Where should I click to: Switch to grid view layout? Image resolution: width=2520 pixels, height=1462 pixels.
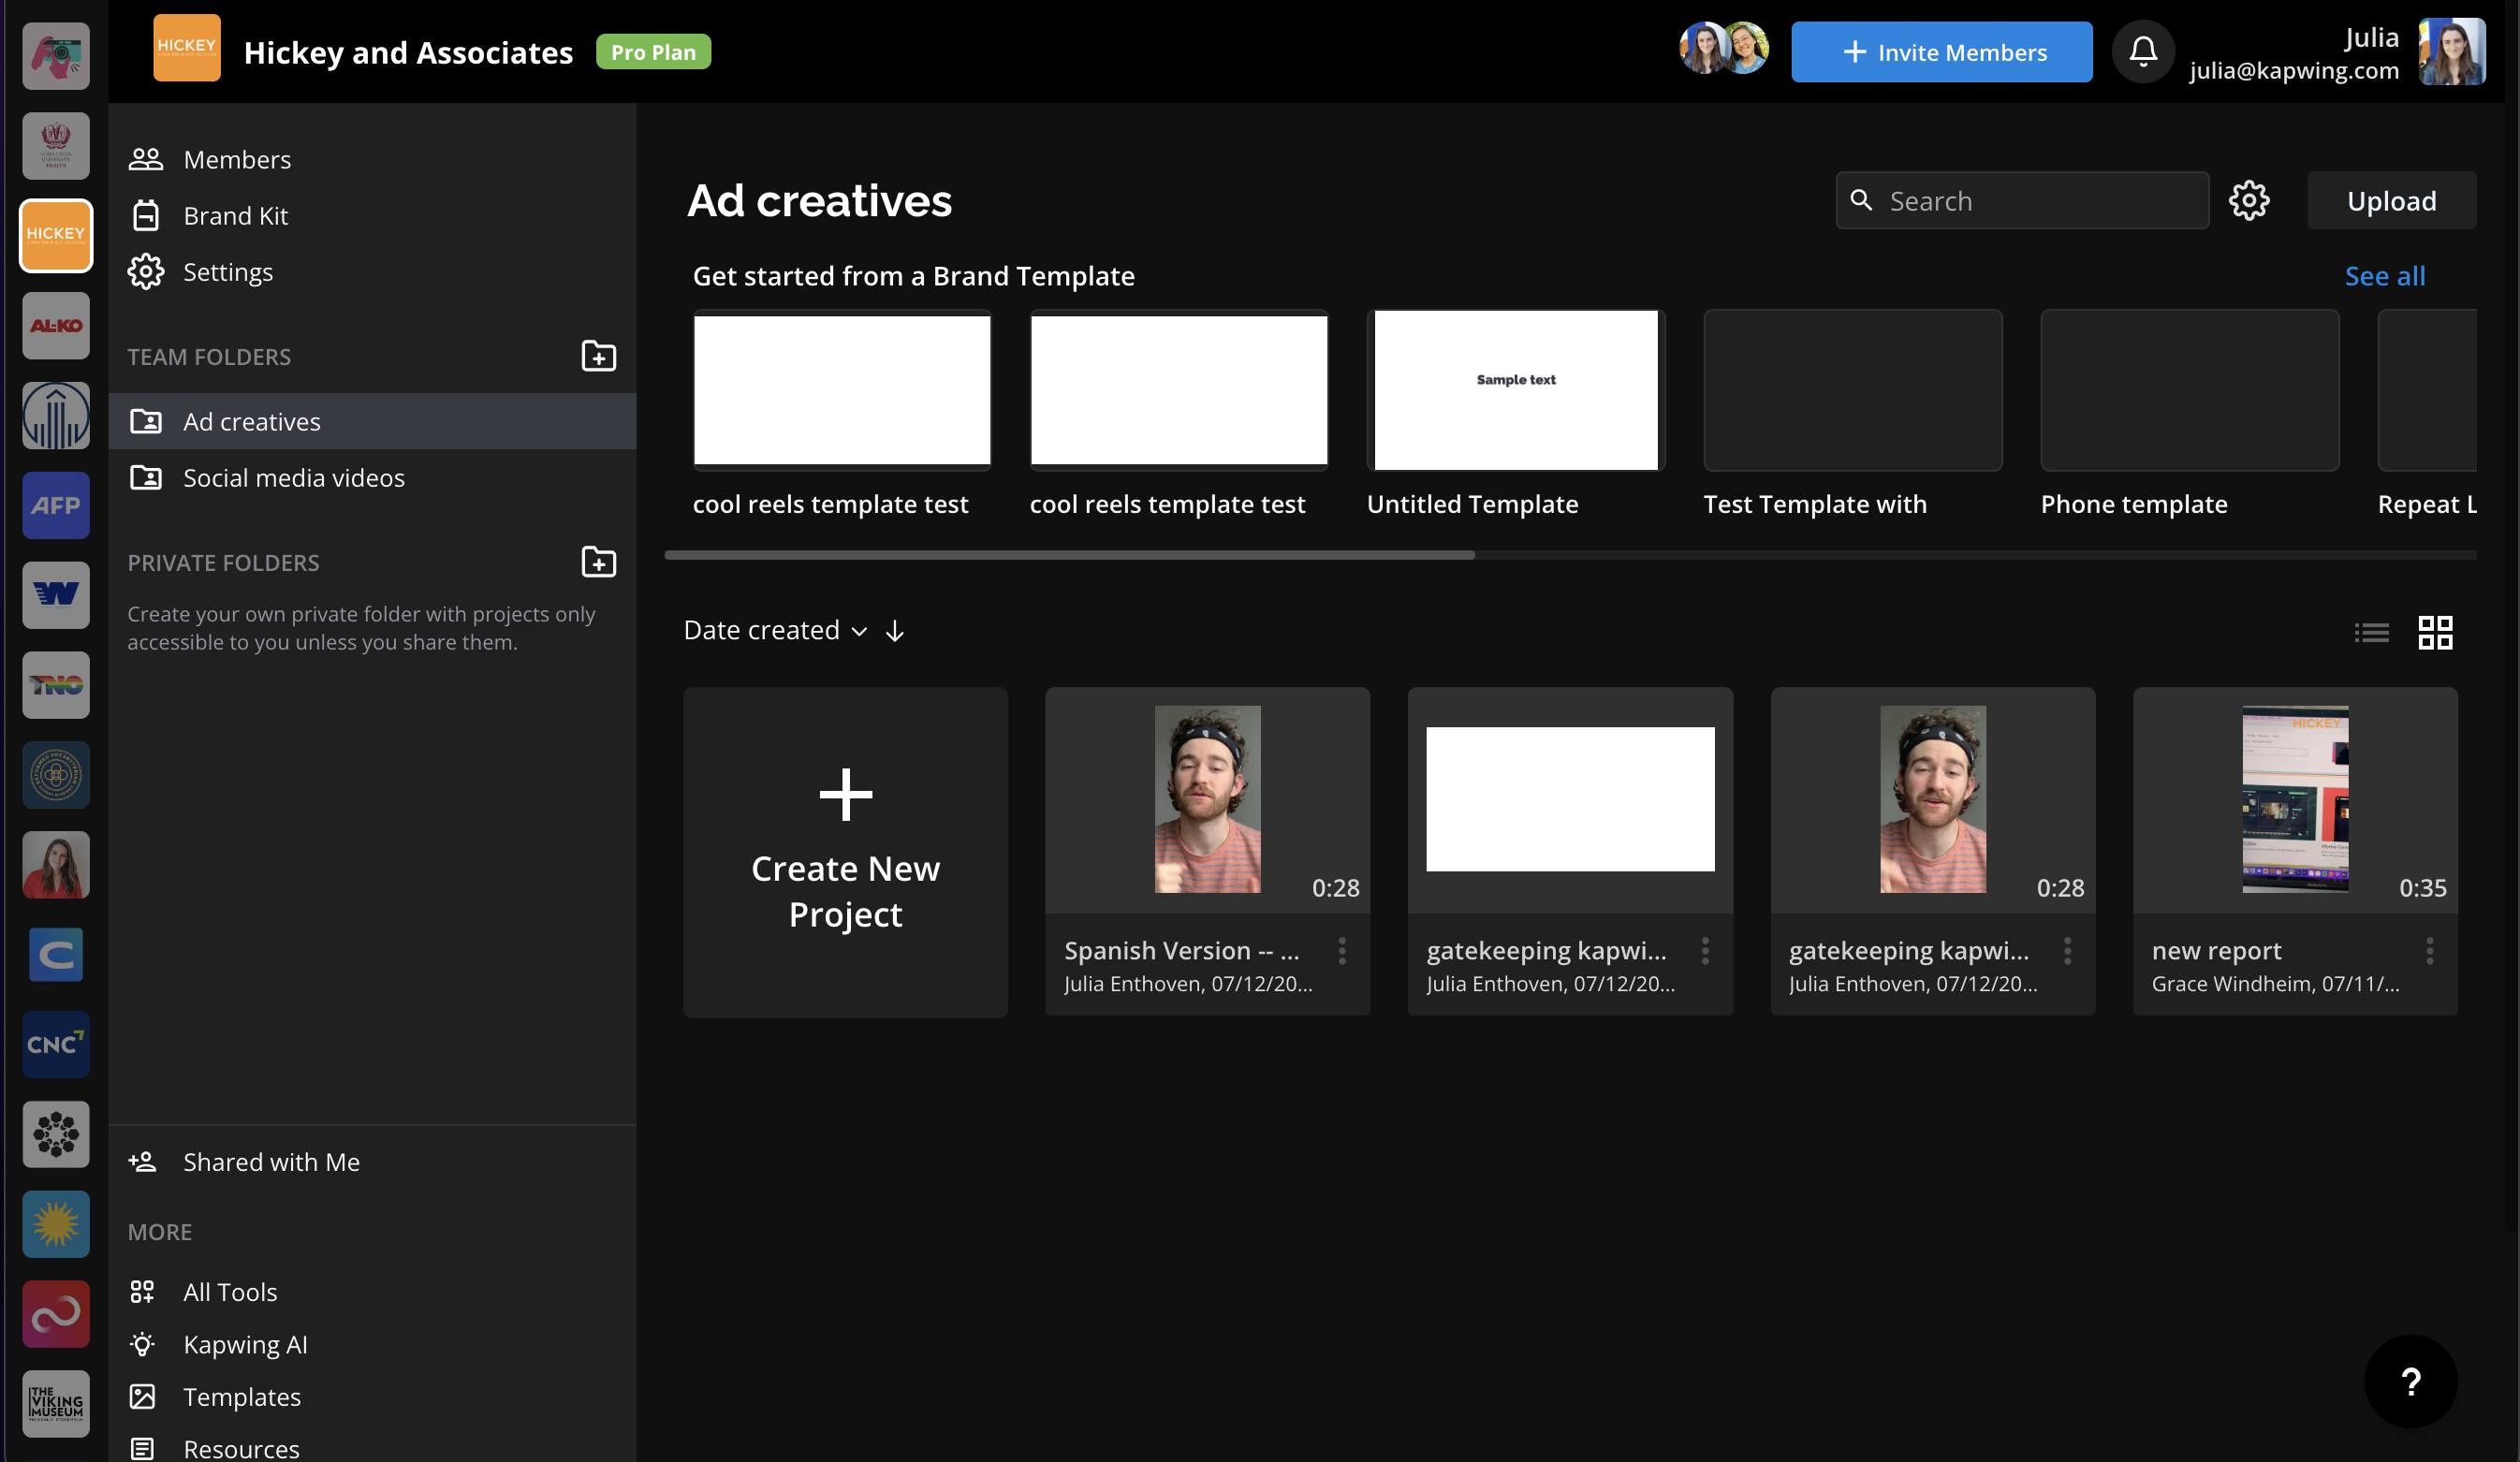(x=2434, y=632)
